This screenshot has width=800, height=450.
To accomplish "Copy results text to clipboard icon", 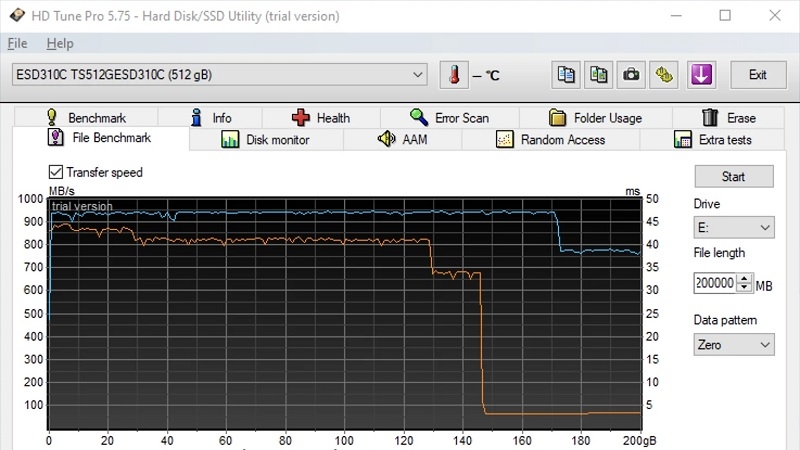I will point(567,75).
